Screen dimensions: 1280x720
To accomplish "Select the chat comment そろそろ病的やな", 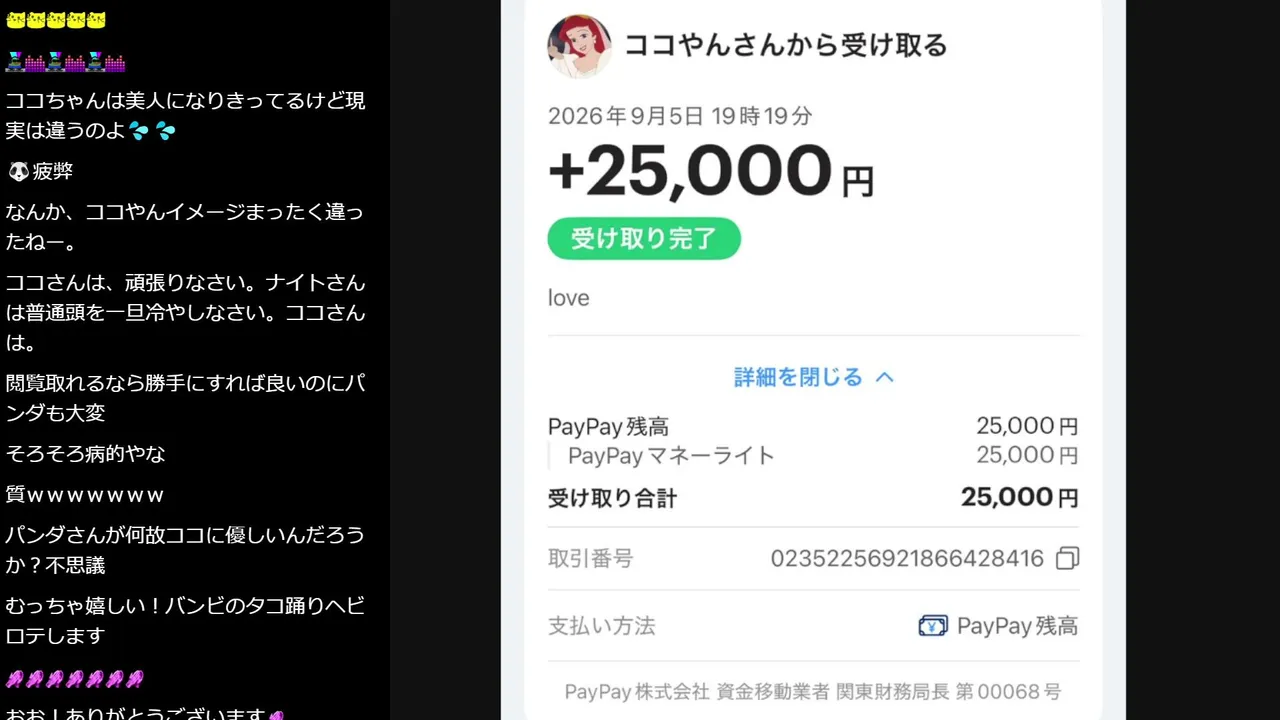I will [86, 454].
